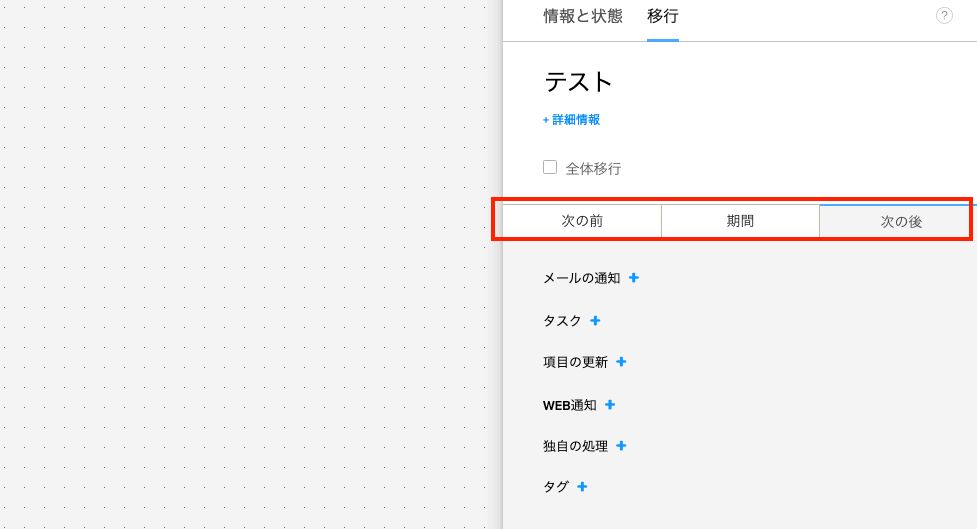This screenshot has width=977, height=529.
Task: Click the テスト transition title
Action: tap(578, 82)
